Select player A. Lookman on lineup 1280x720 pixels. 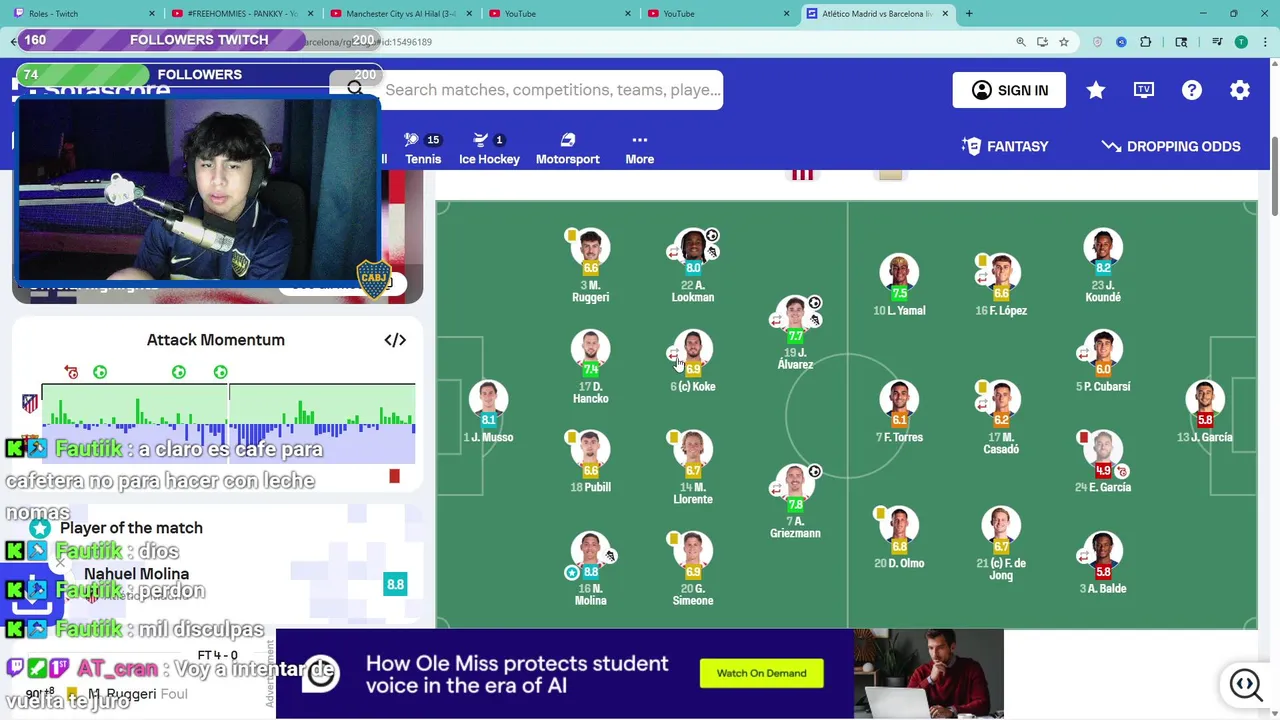click(x=693, y=266)
